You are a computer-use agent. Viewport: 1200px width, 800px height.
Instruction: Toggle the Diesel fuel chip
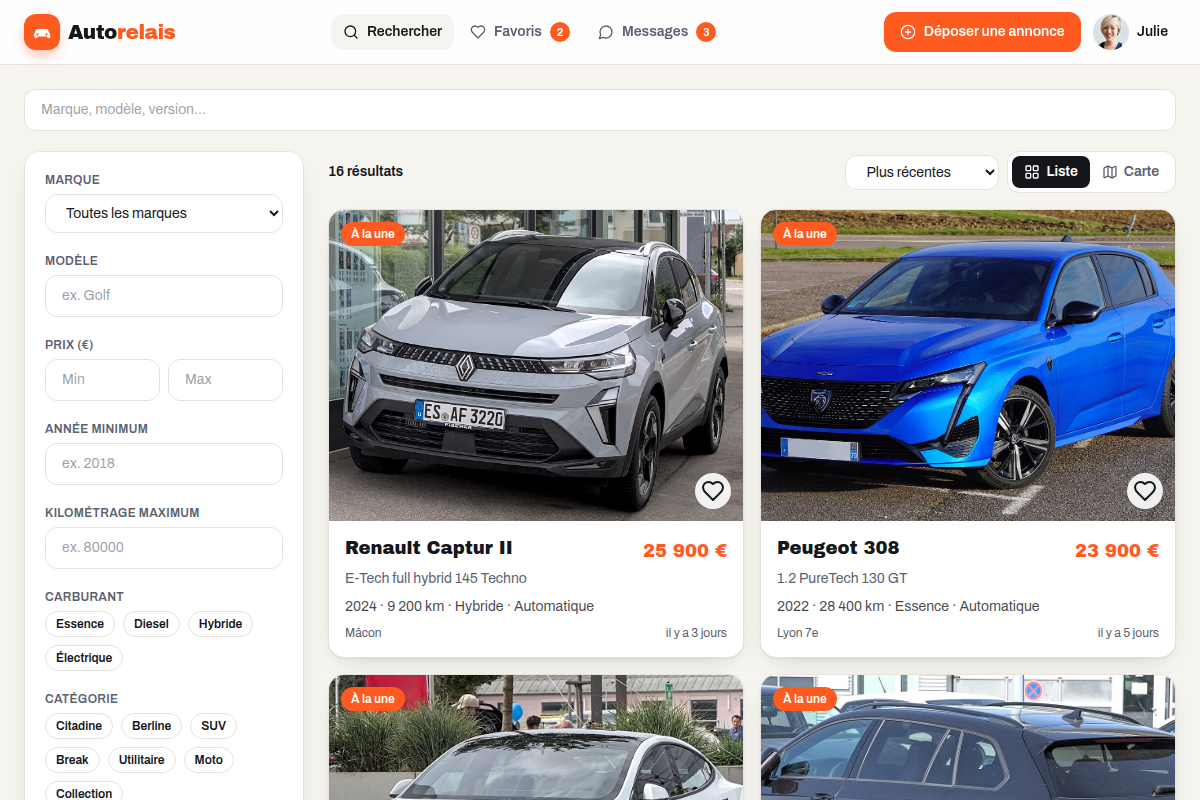pyautogui.click(x=151, y=624)
